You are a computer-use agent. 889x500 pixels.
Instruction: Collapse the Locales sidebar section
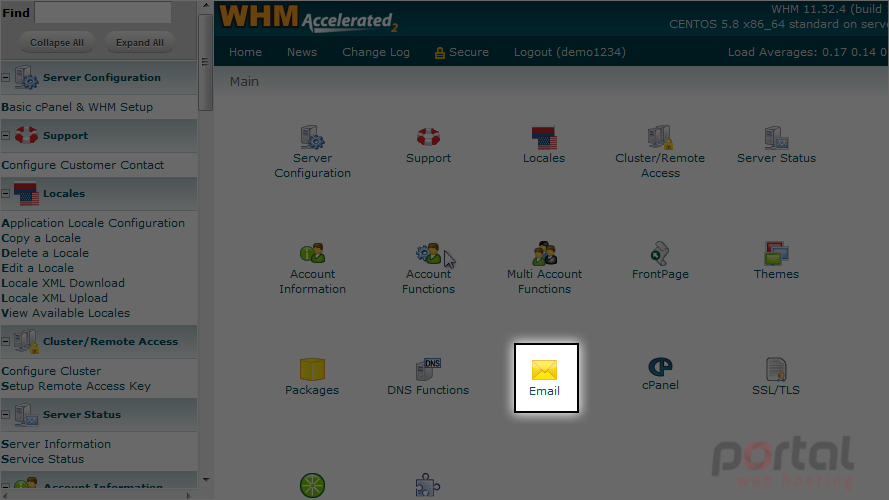(6, 193)
